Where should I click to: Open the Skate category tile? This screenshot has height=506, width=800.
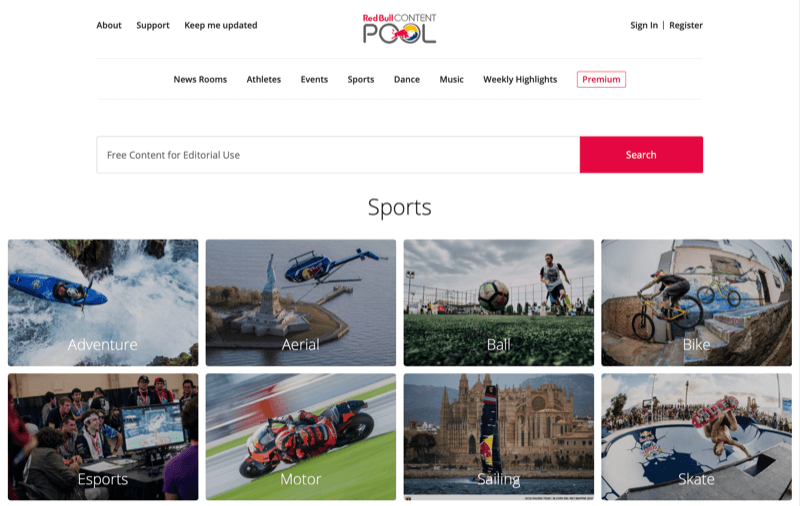click(696, 437)
